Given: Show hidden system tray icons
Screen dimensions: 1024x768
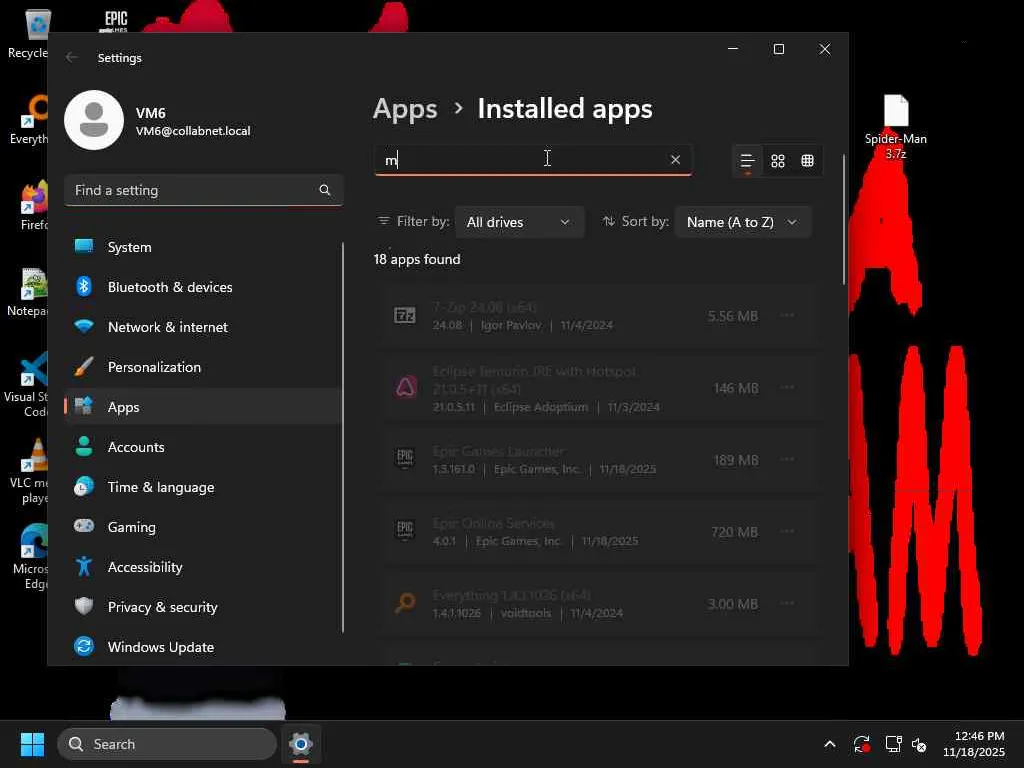Looking at the screenshot, I should pyautogui.click(x=829, y=744).
